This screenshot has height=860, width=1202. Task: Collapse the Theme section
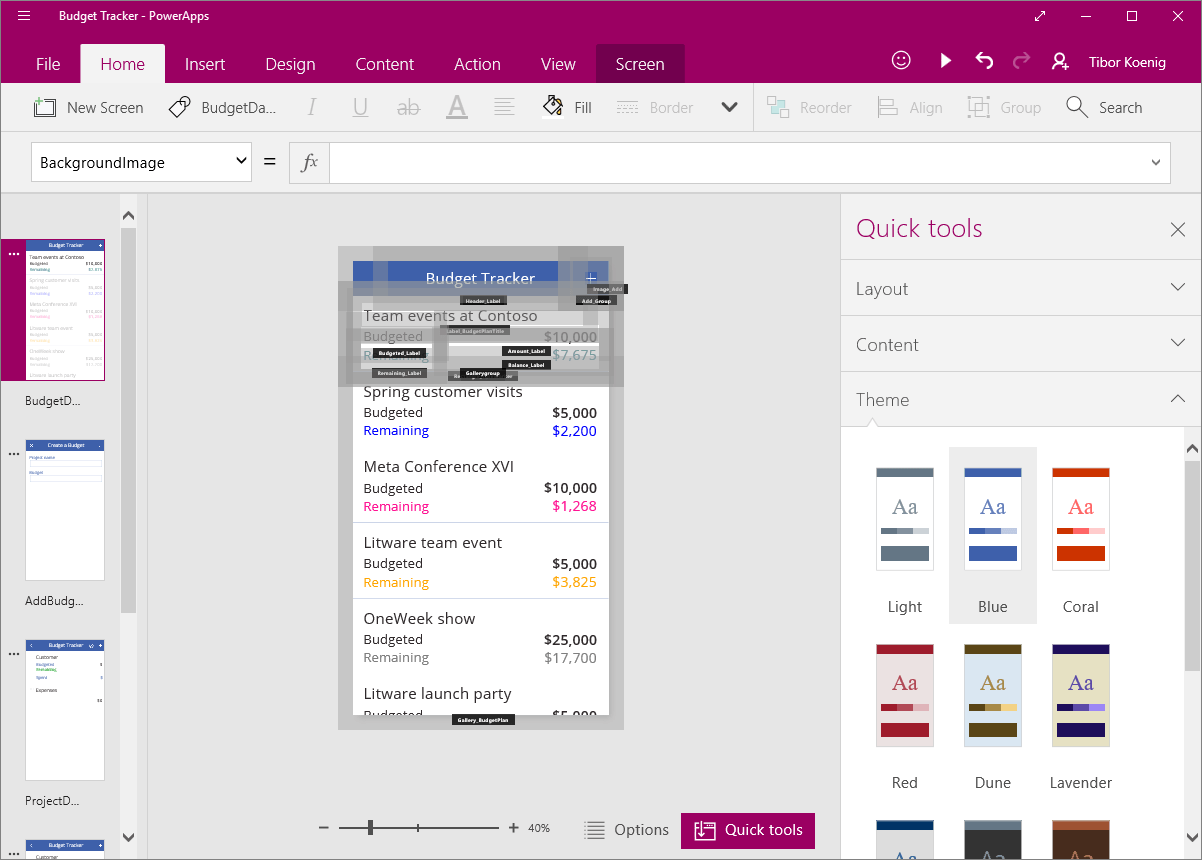1021,399
